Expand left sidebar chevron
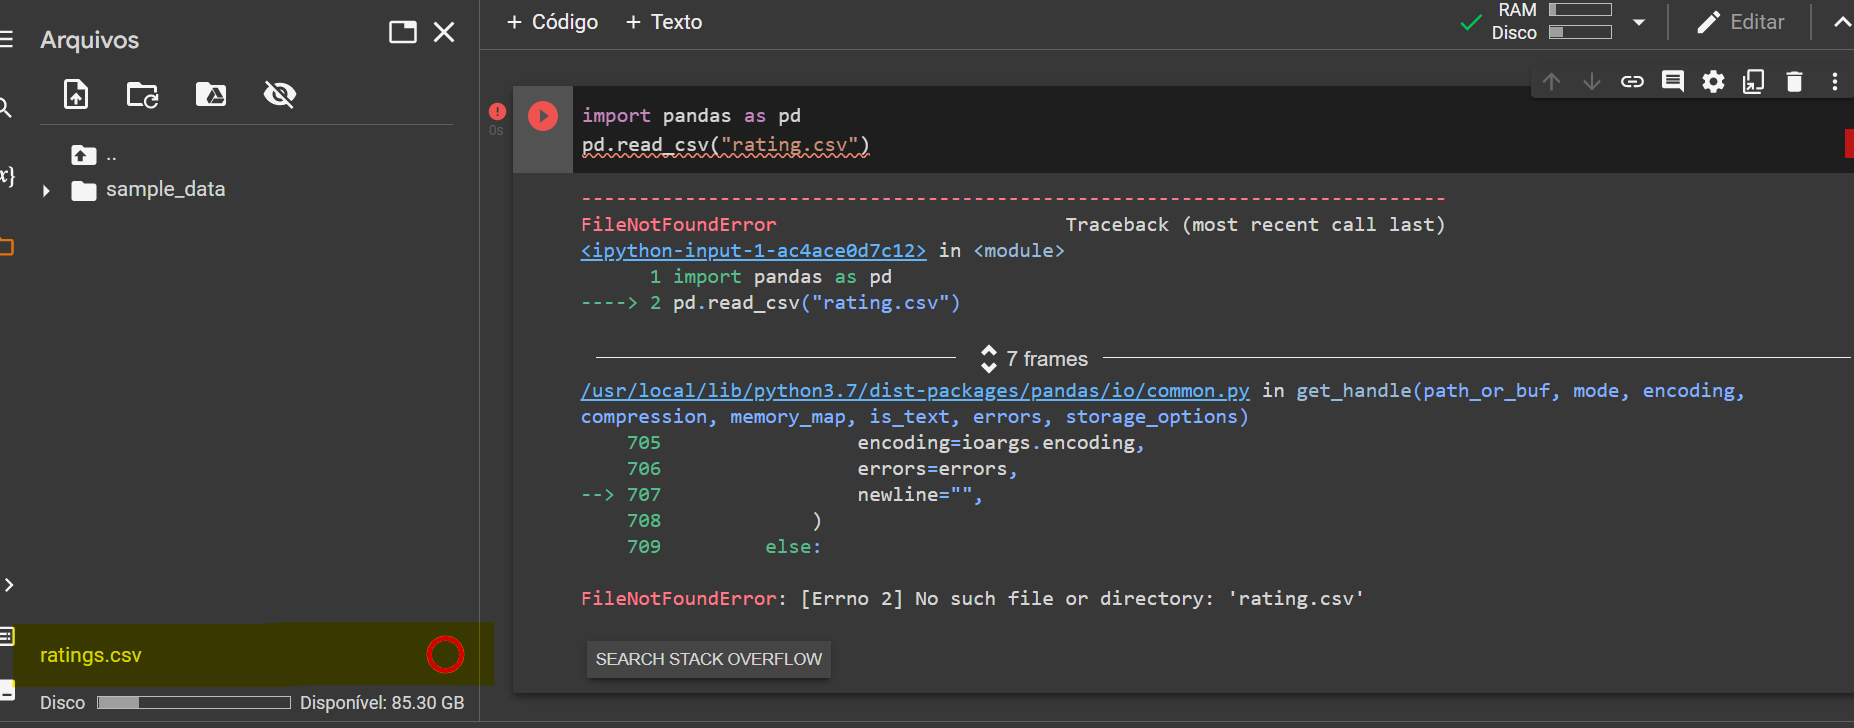The image size is (1854, 728). (8, 585)
